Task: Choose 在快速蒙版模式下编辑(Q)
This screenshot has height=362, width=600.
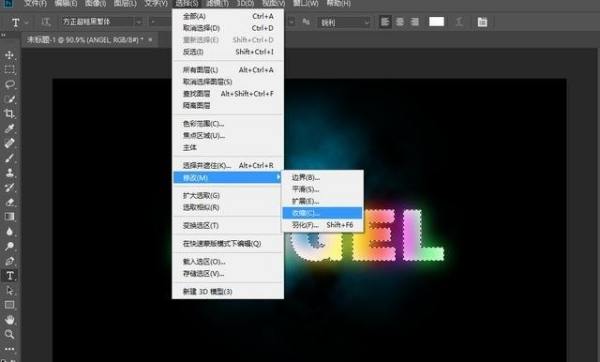Action: [228, 243]
